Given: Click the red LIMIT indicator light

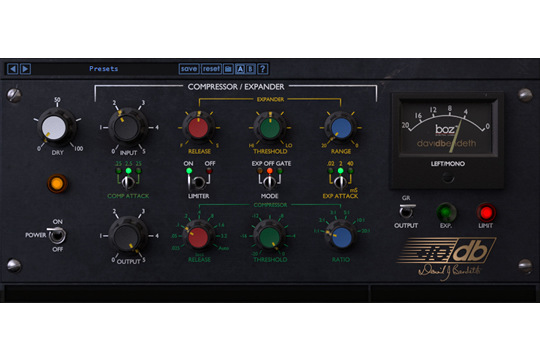Looking at the screenshot, I should 486,213.
